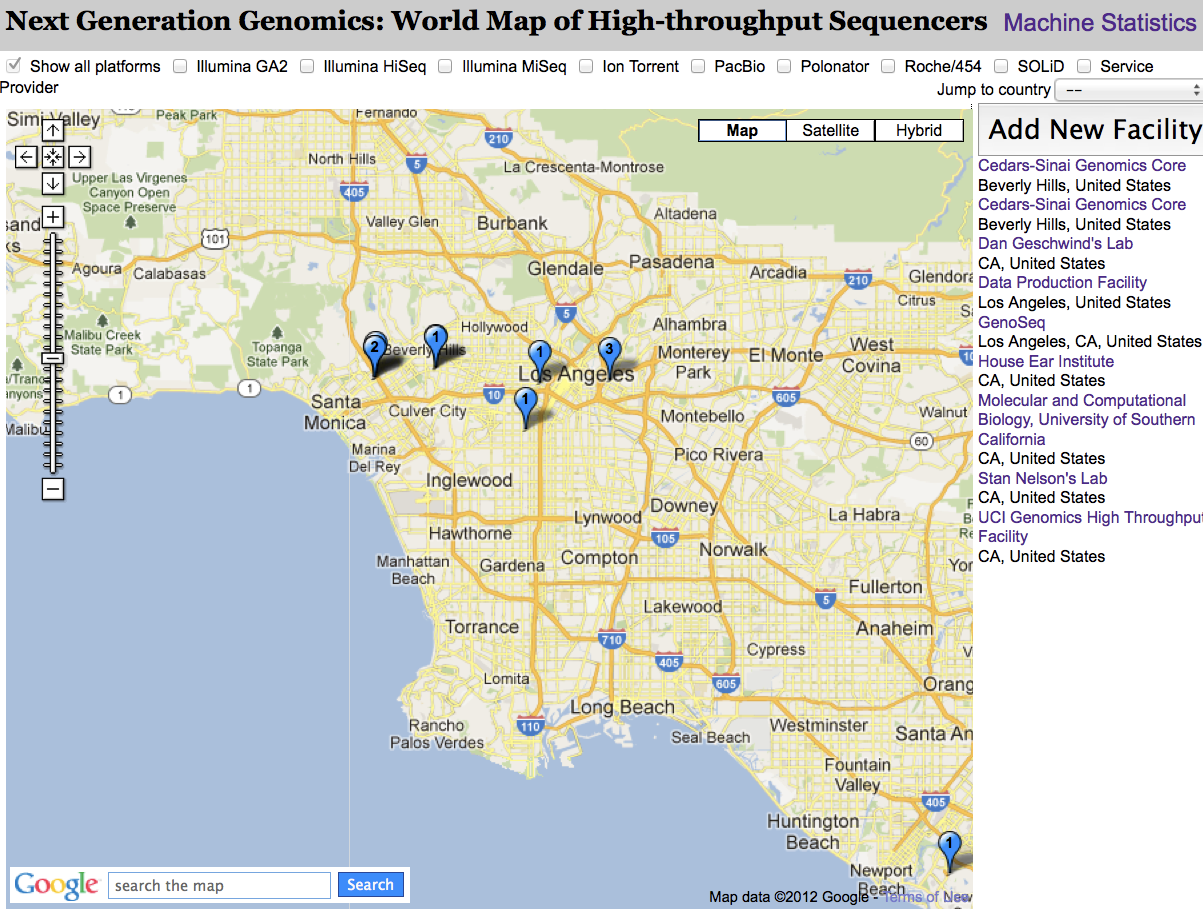This screenshot has width=1203, height=914.
Task: Pan the map up with the arrow
Action: click(53, 130)
